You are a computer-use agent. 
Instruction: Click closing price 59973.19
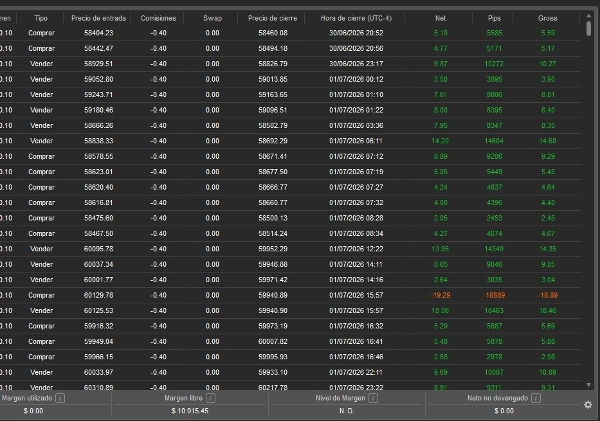(273, 326)
